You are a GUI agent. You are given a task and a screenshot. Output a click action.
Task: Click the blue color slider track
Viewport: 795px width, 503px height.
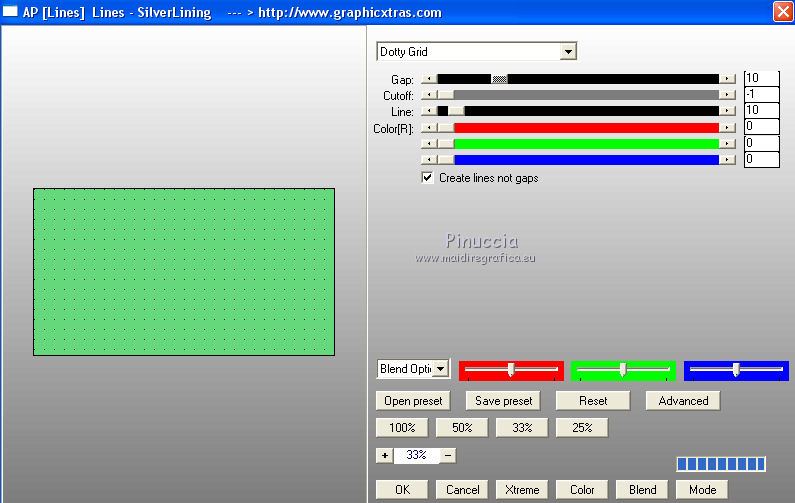pyautogui.click(x=587, y=160)
